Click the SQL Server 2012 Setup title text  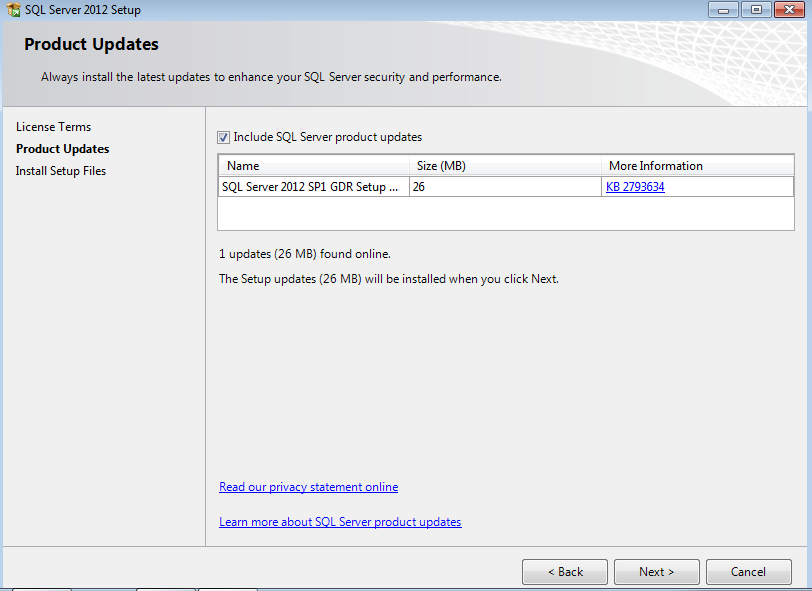coord(82,10)
